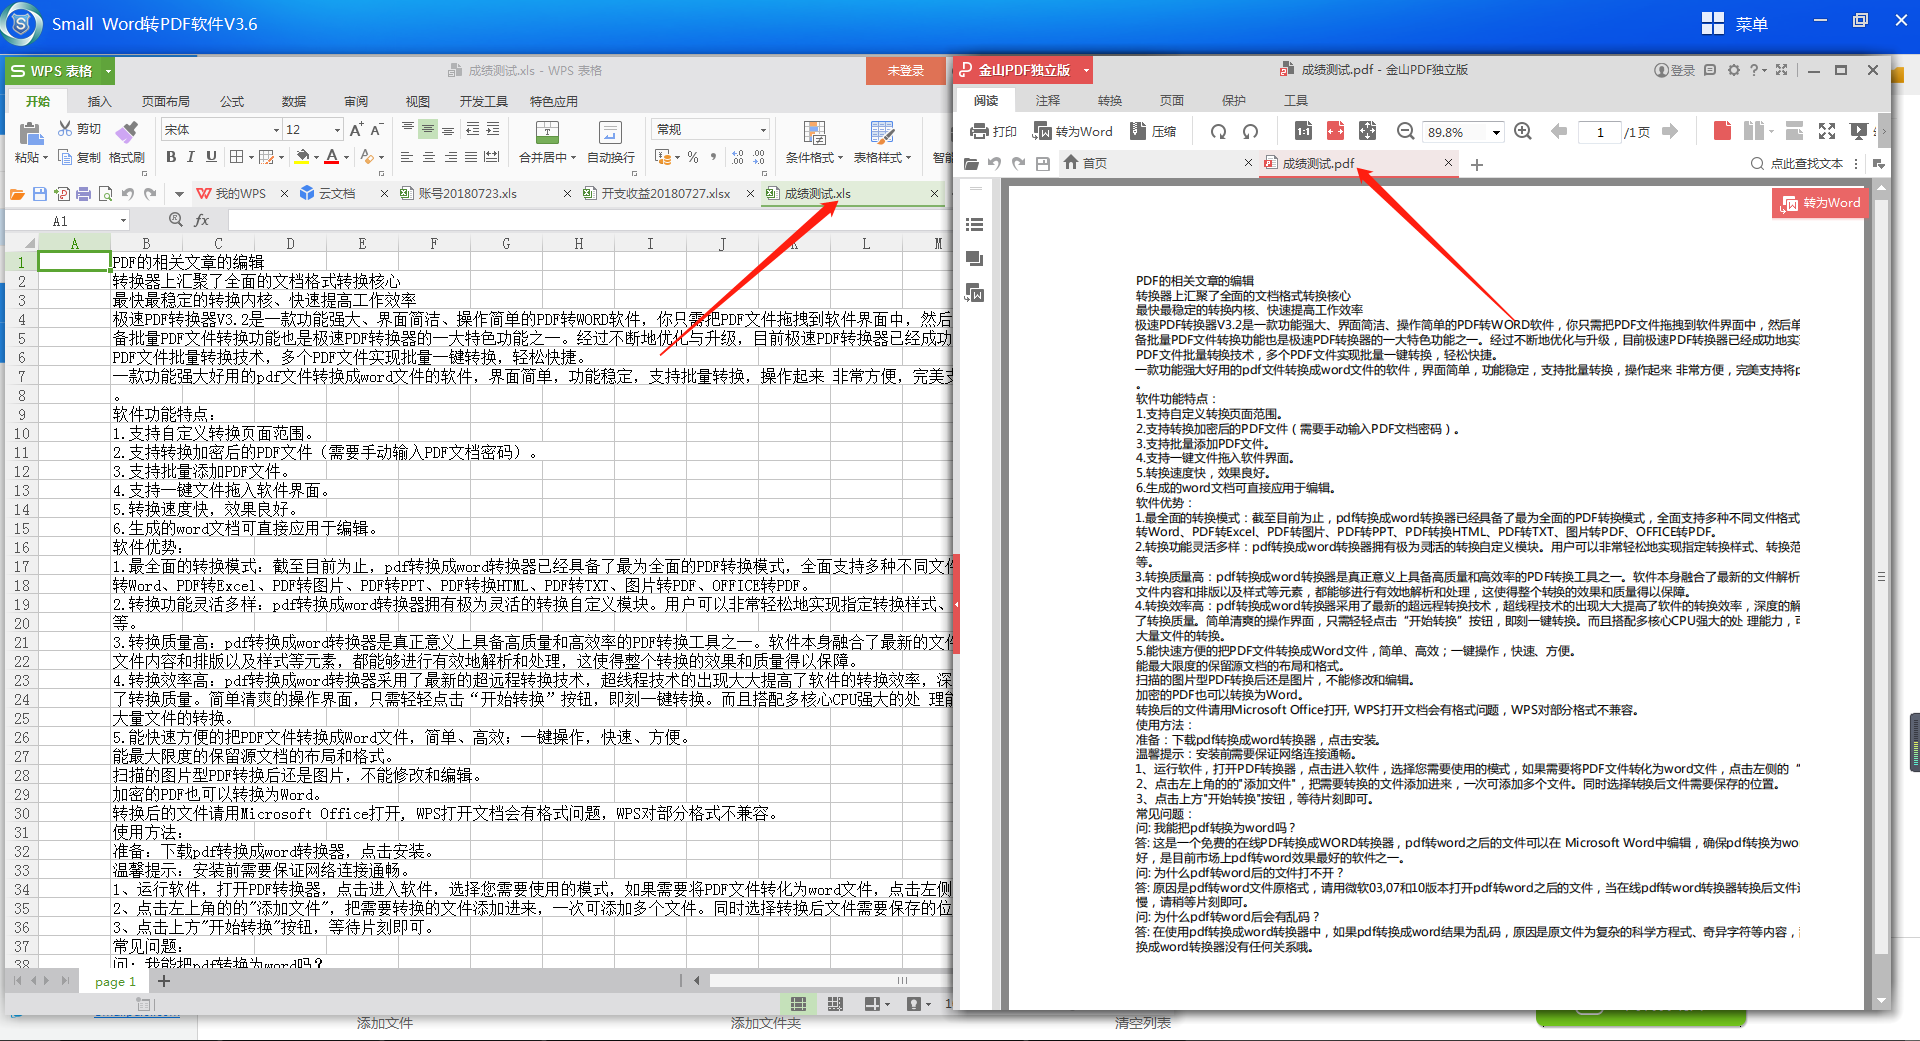Toggle Wrap Text (自动换行)
Viewport: 1920px width, 1041px height.
pyautogui.click(x=611, y=142)
